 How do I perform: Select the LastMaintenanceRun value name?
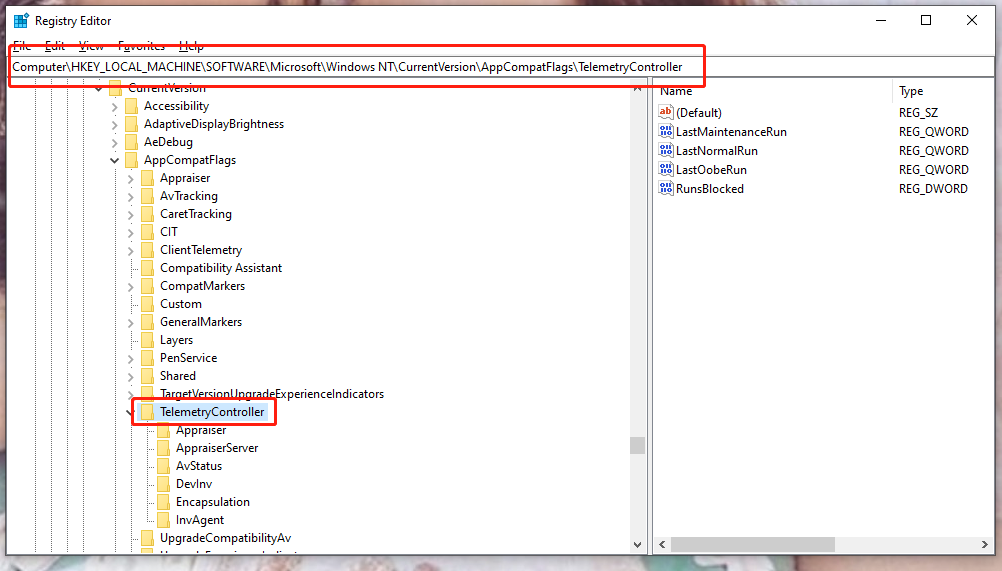coord(732,131)
